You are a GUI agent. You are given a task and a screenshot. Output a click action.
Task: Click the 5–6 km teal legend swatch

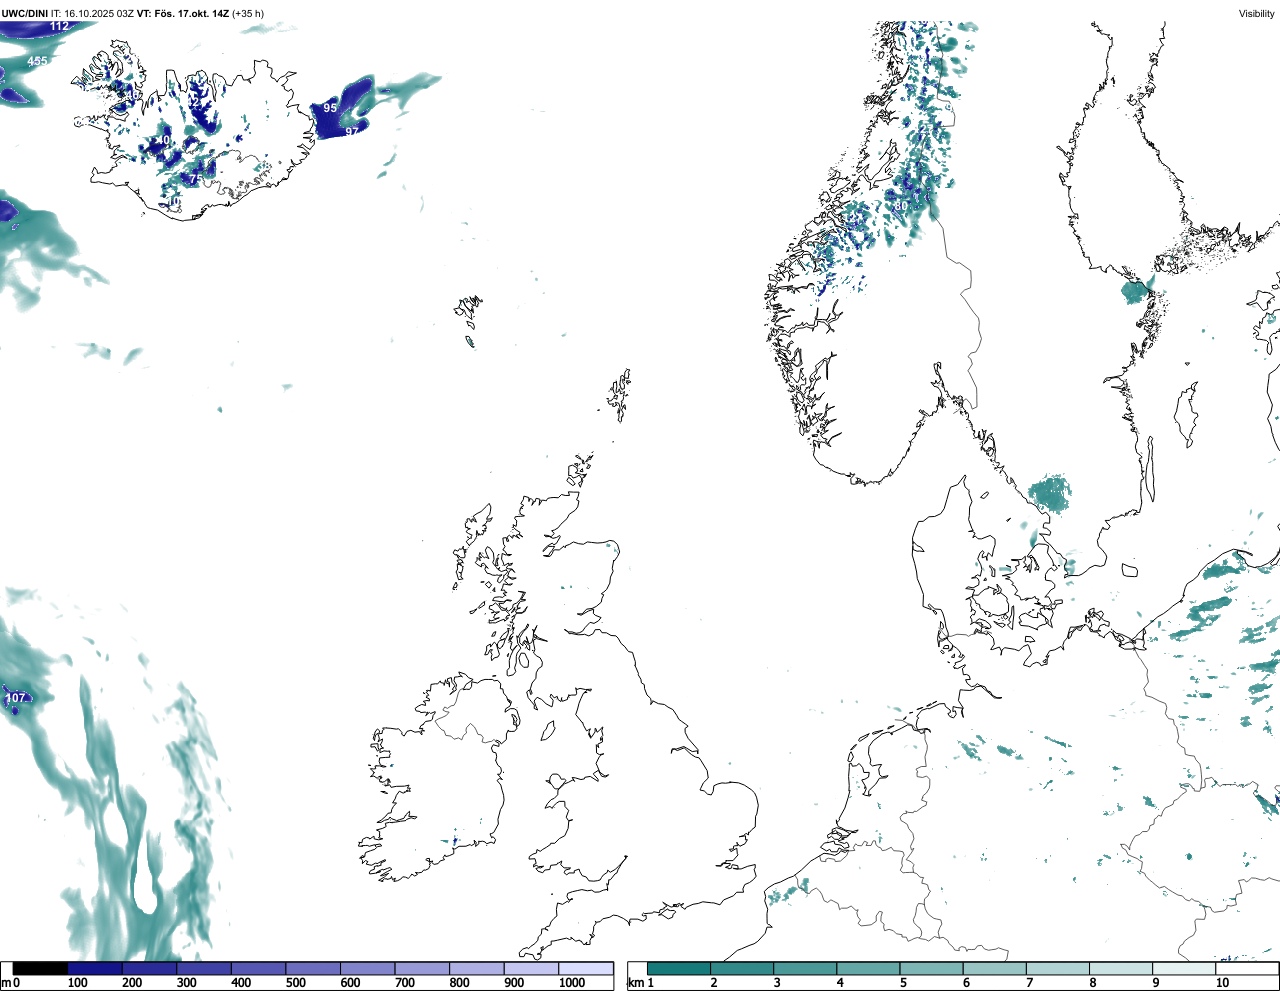click(931, 968)
